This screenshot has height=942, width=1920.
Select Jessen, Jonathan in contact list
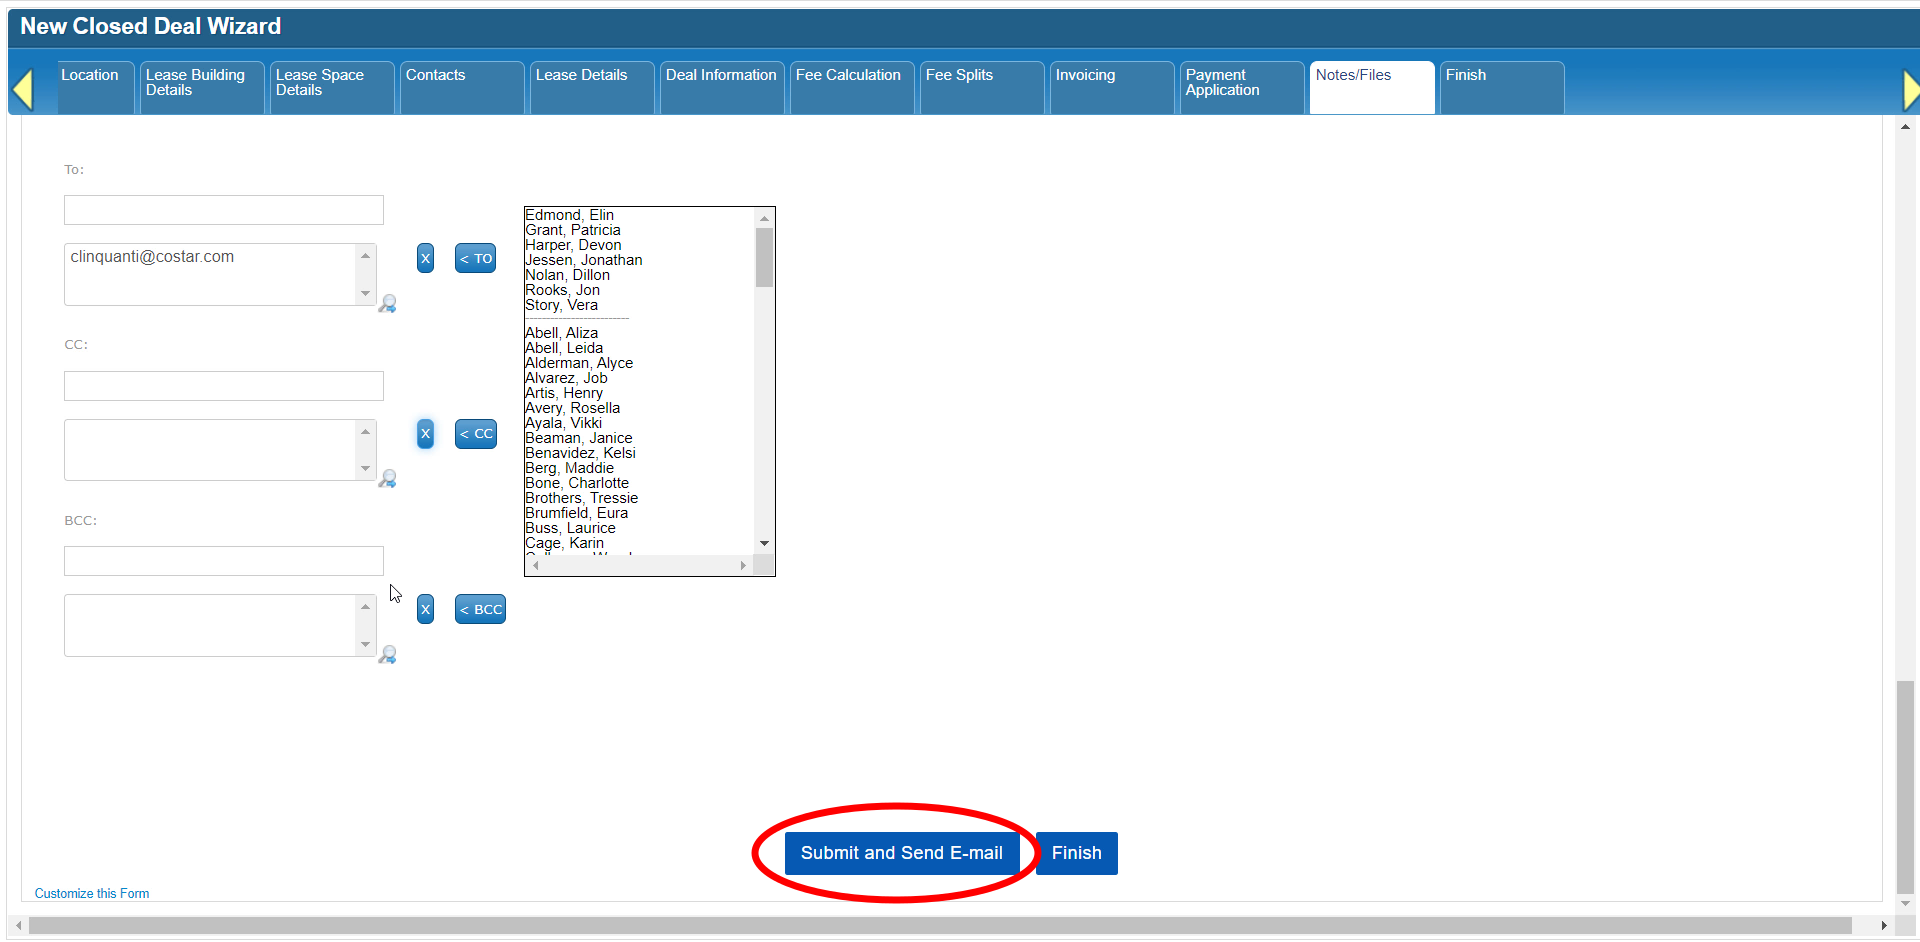[x=584, y=260]
